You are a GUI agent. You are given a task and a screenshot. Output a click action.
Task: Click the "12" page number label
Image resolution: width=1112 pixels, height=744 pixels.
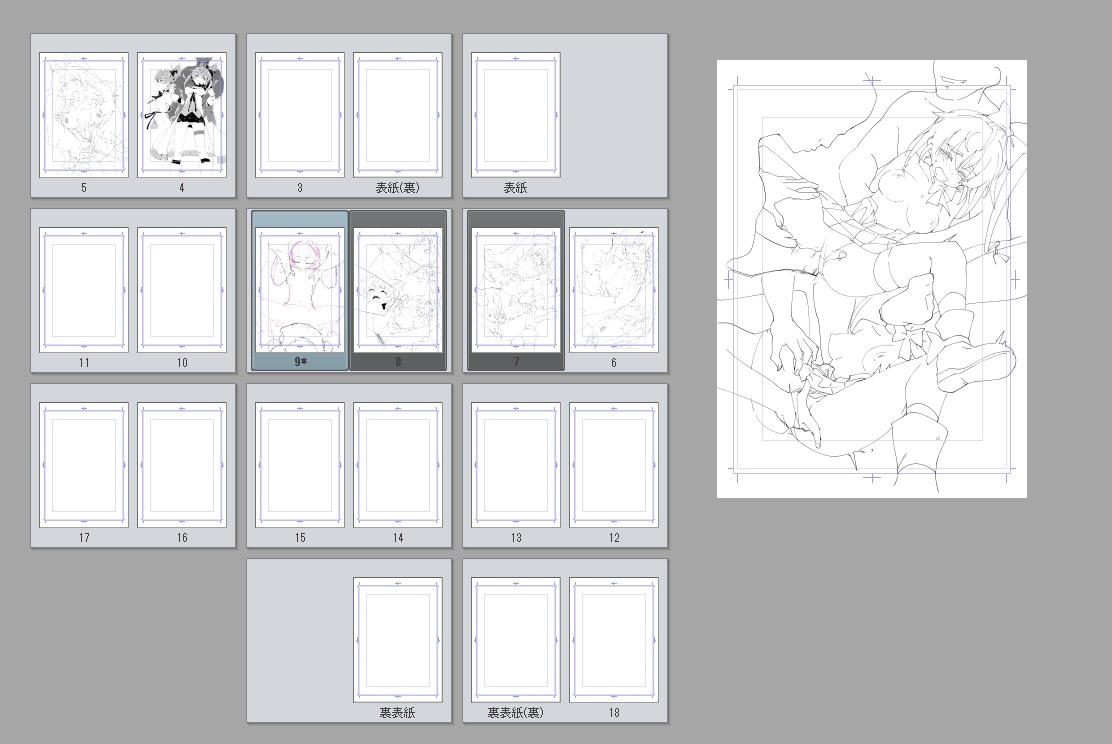tap(614, 538)
